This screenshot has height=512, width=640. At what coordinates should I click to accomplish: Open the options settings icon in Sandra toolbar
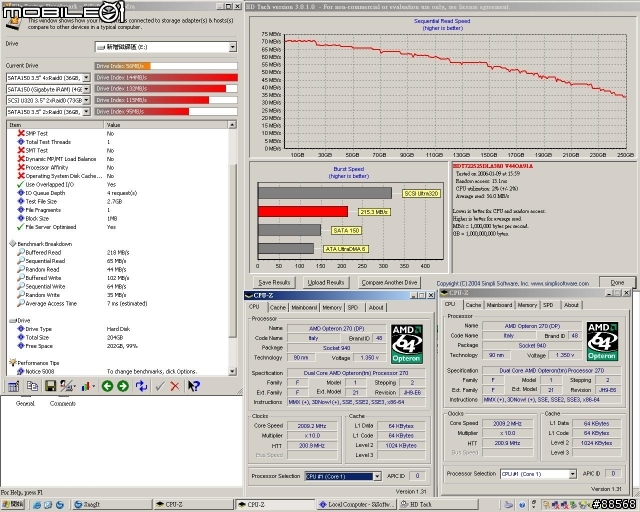click(x=67, y=386)
